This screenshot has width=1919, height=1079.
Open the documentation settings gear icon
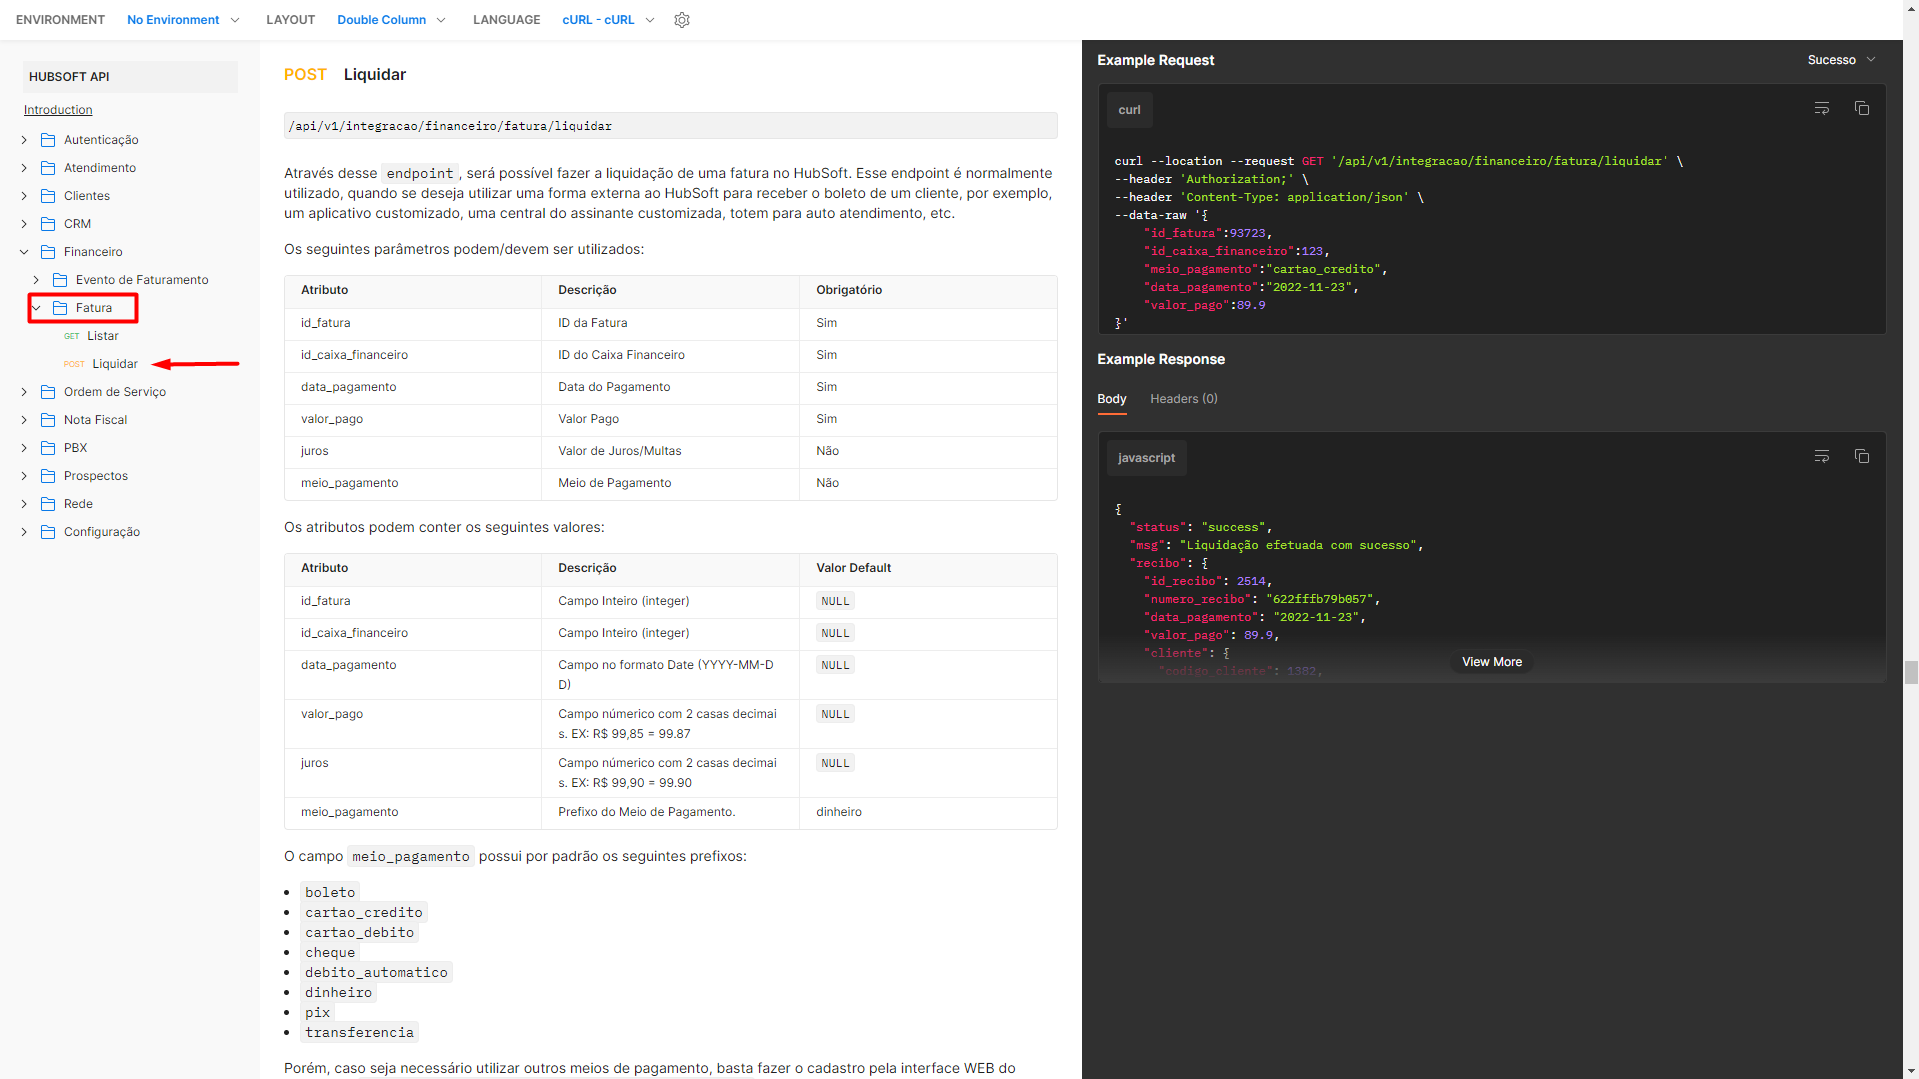(682, 20)
